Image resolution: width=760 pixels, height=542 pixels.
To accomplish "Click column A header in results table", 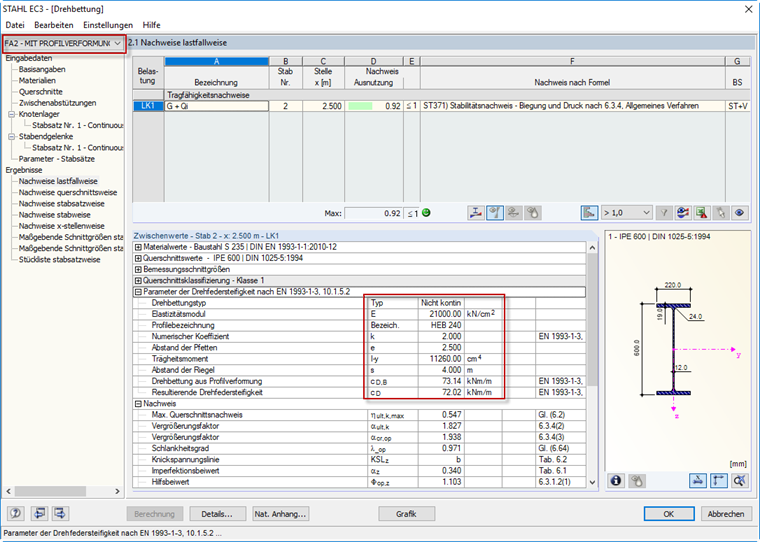I will click(217, 62).
